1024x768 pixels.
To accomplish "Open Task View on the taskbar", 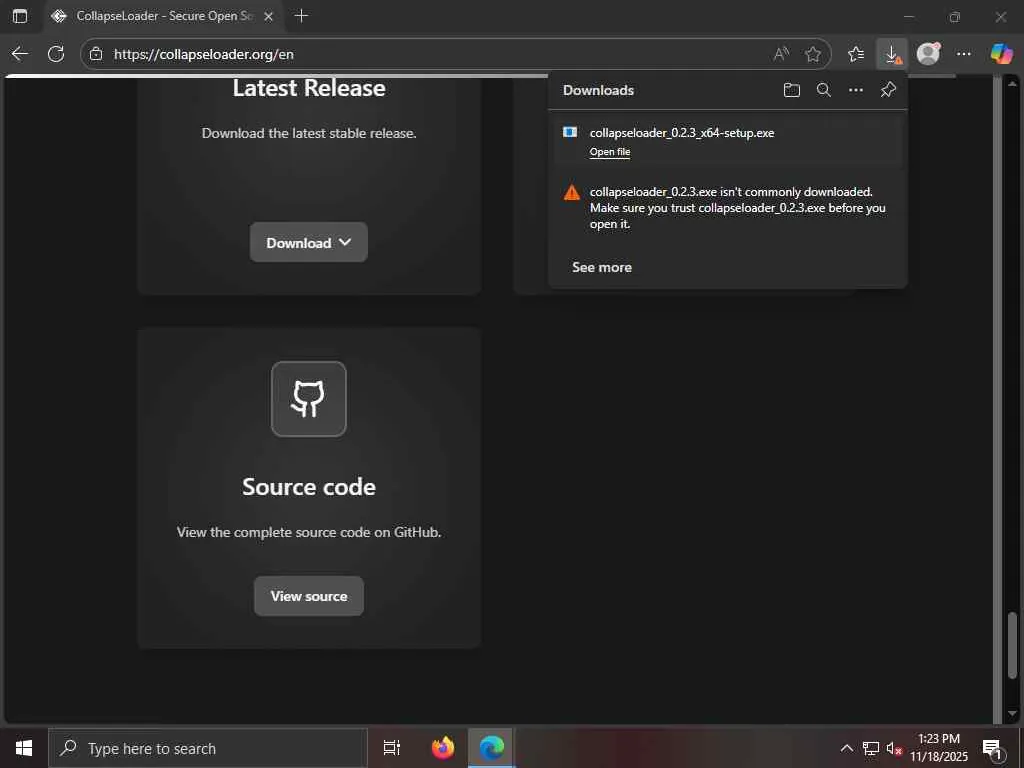I will (x=392, y=748).
